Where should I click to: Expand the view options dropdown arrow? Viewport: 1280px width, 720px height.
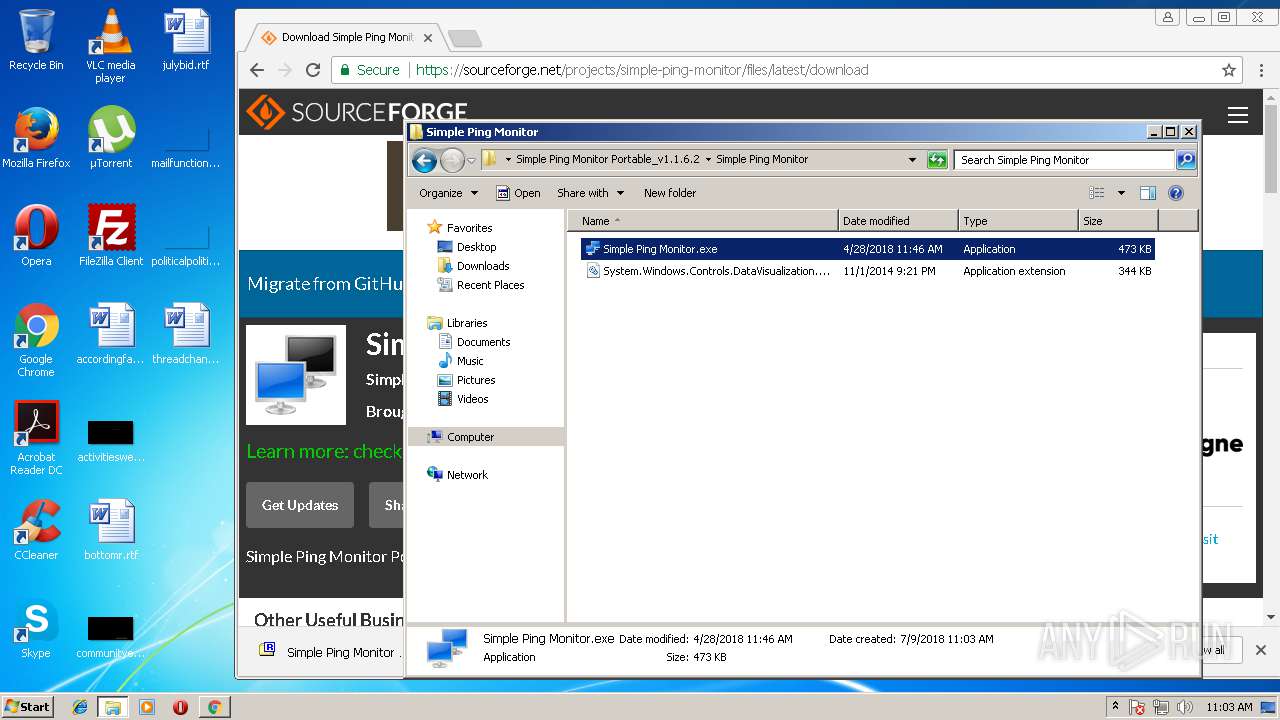pos(1121,193)
